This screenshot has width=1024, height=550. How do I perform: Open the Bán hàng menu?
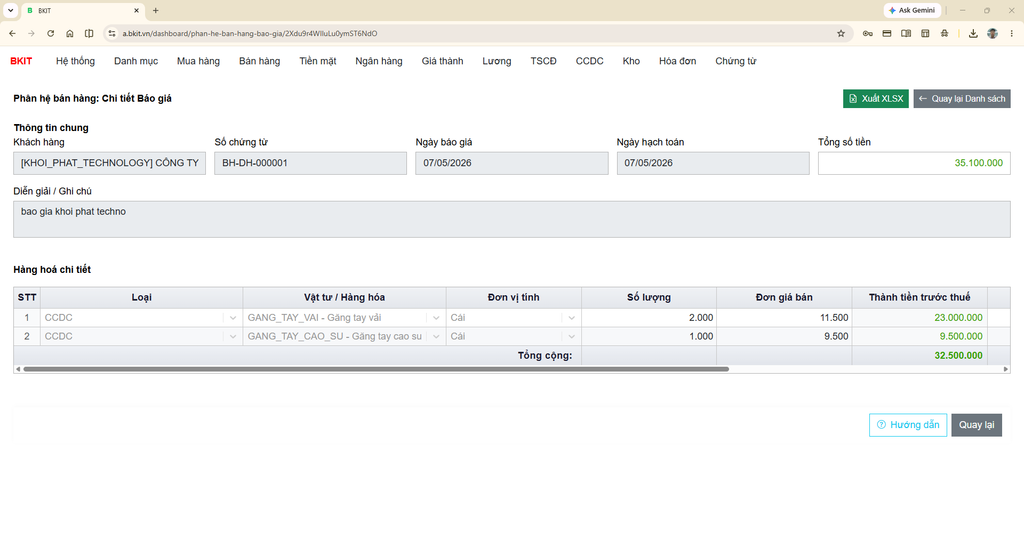click(259, 61)
